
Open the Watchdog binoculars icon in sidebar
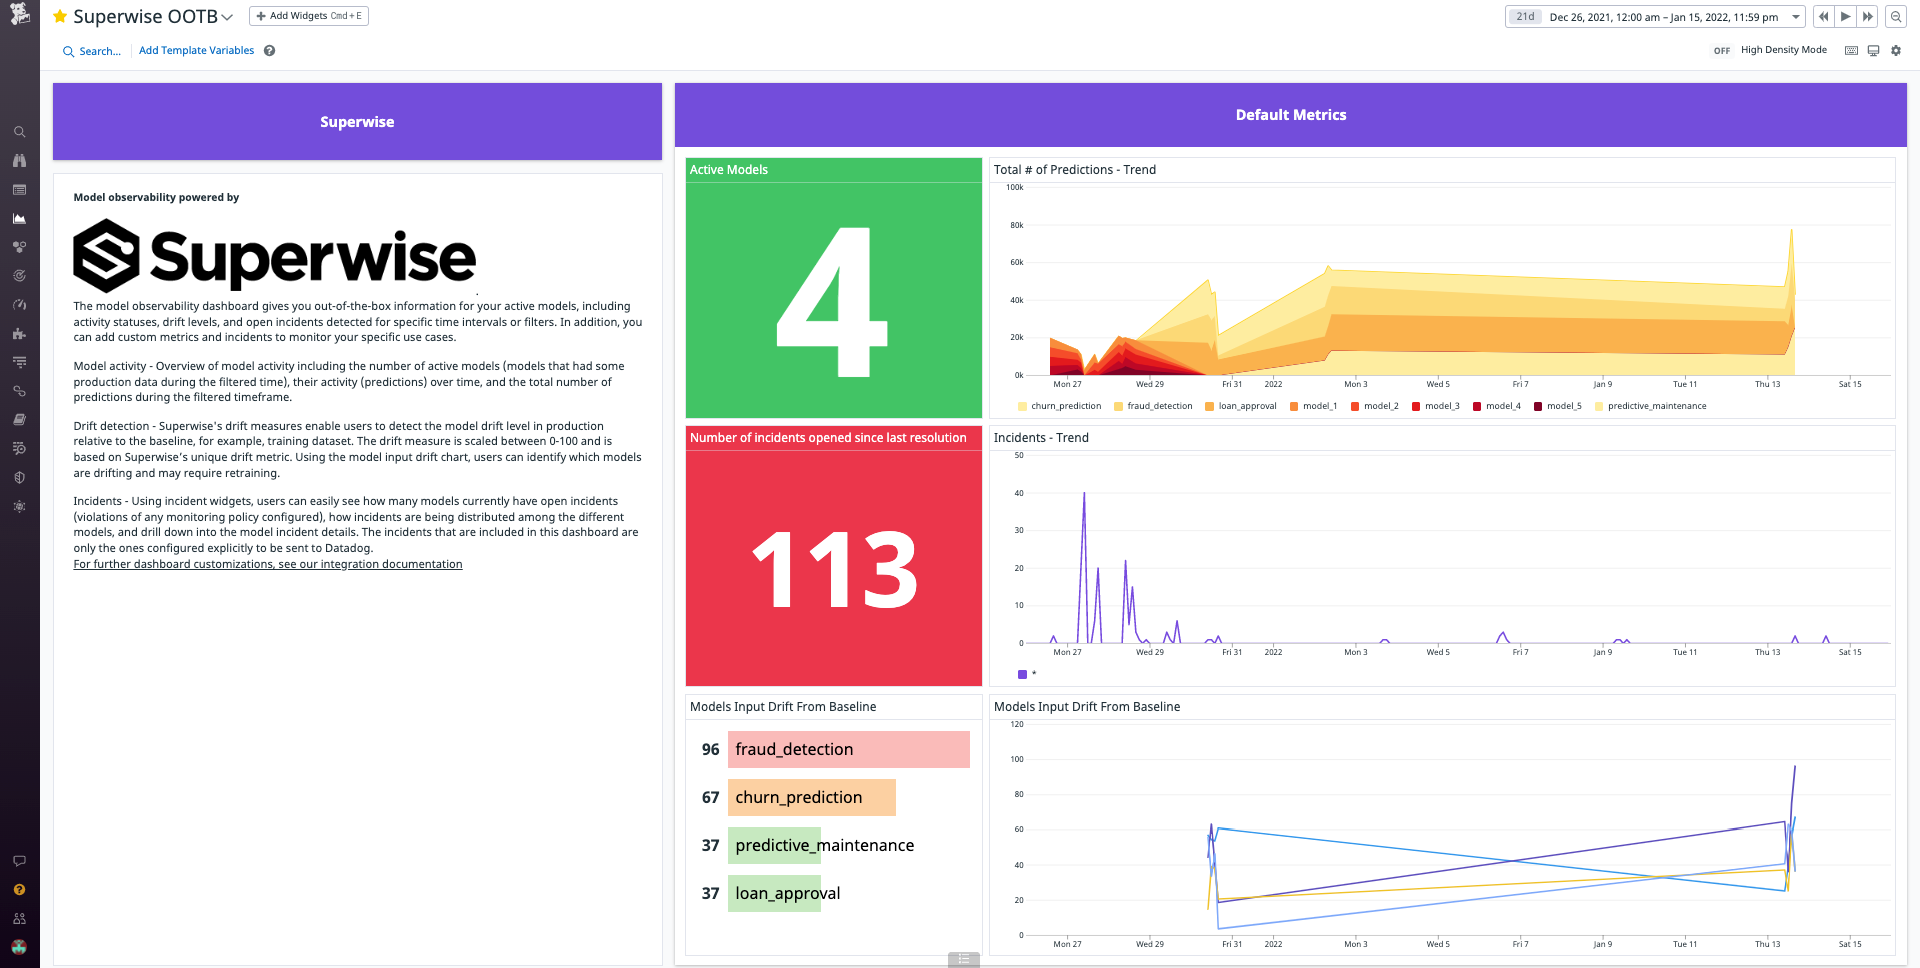[x=19, y=160]
